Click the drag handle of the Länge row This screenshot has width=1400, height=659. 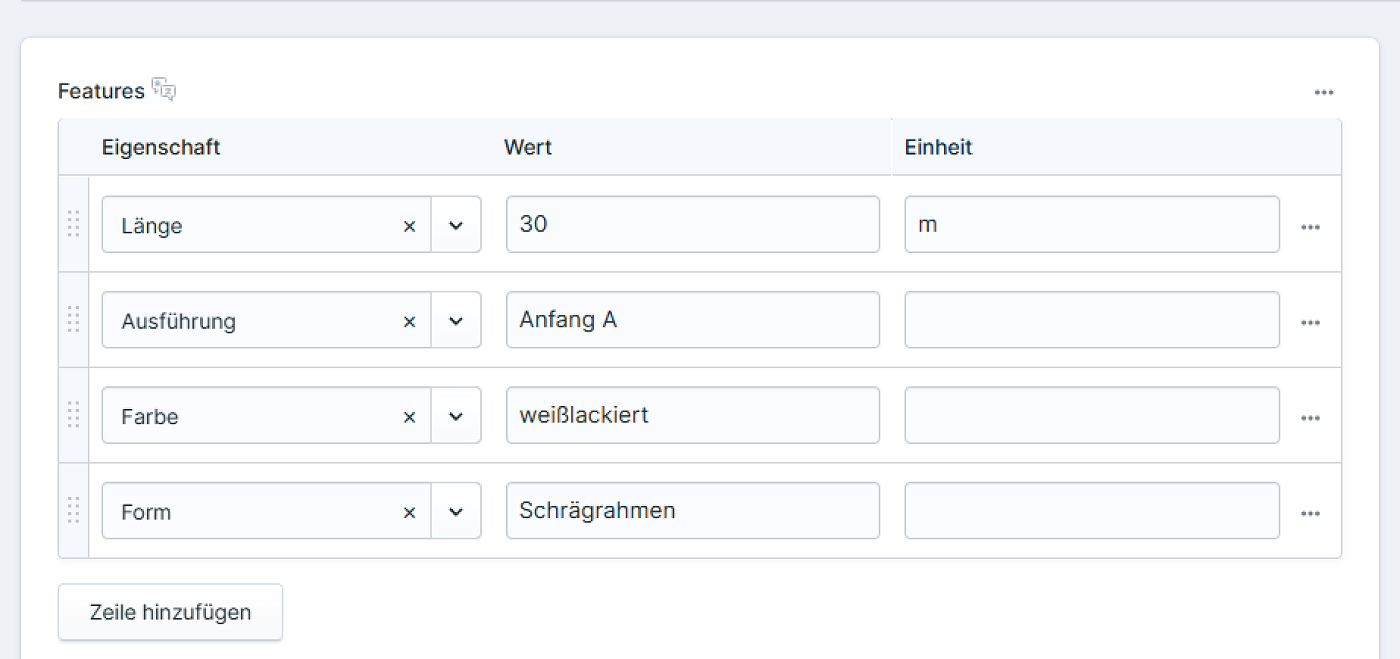coord(73,224)
